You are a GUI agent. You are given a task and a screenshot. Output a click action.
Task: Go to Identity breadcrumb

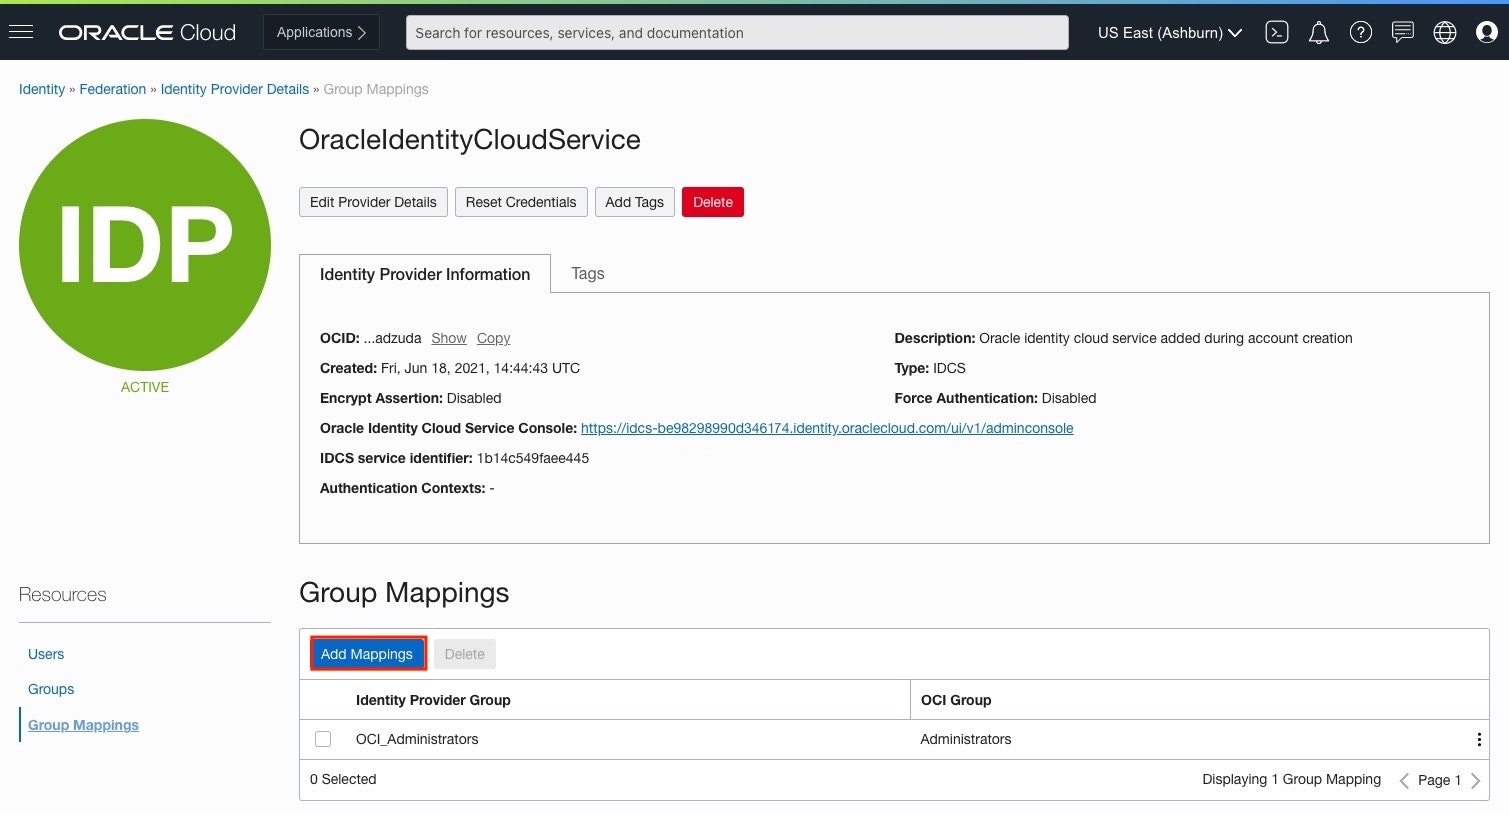pos(42,89)
